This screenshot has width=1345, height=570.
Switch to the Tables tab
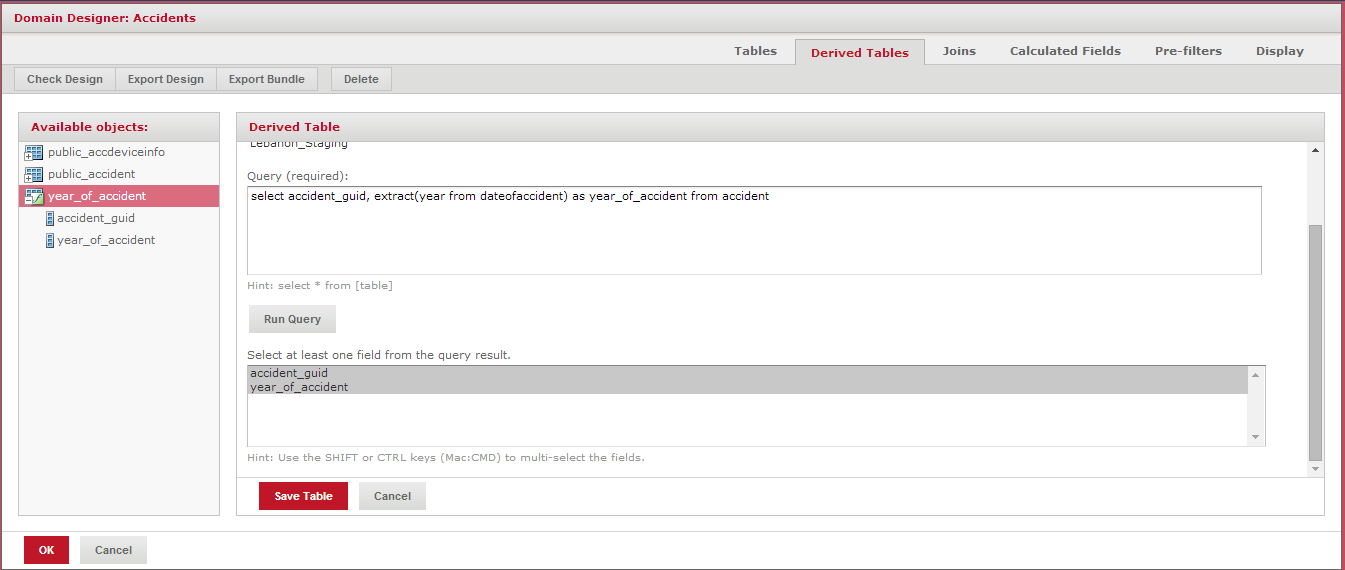(x=755, y=51)
